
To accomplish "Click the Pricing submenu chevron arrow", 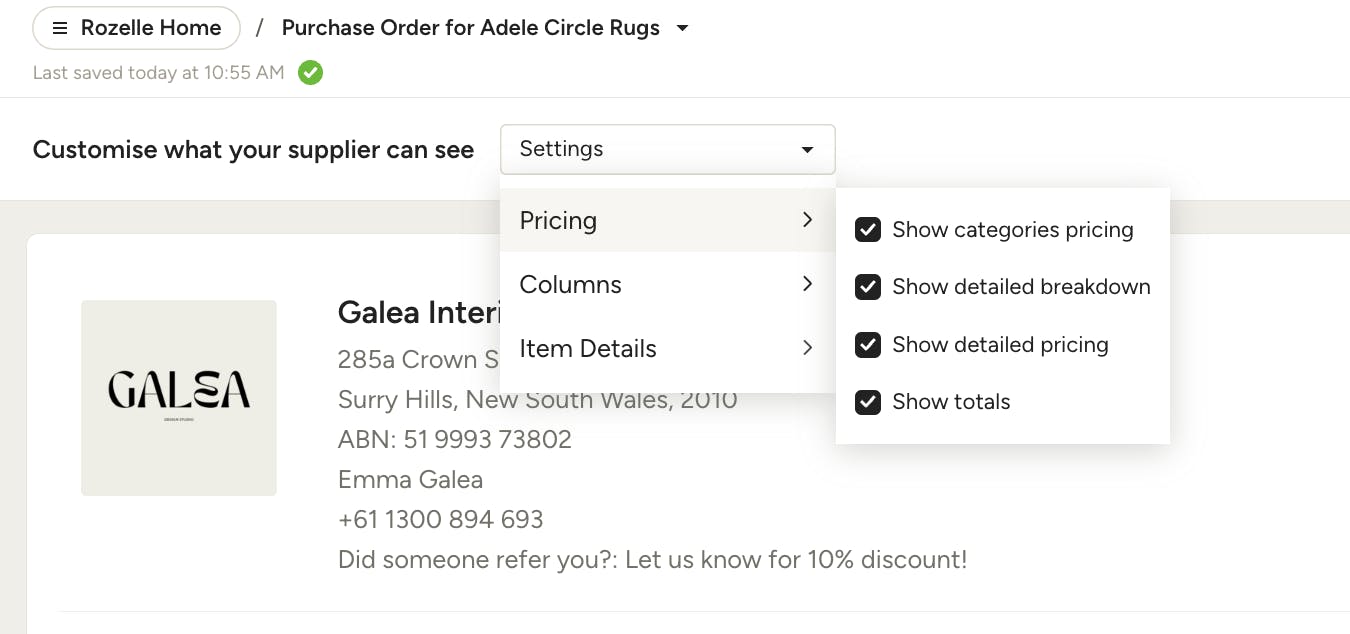I will [x=807, y=220].
